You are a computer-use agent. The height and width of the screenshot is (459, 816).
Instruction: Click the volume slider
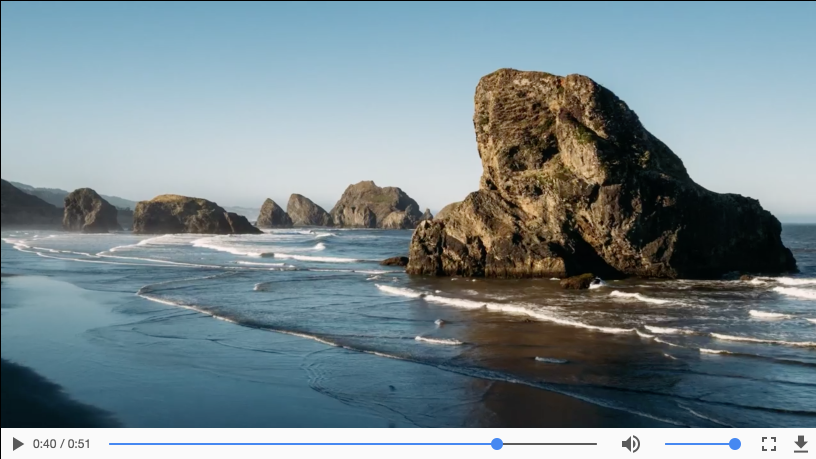click(702, 444)
